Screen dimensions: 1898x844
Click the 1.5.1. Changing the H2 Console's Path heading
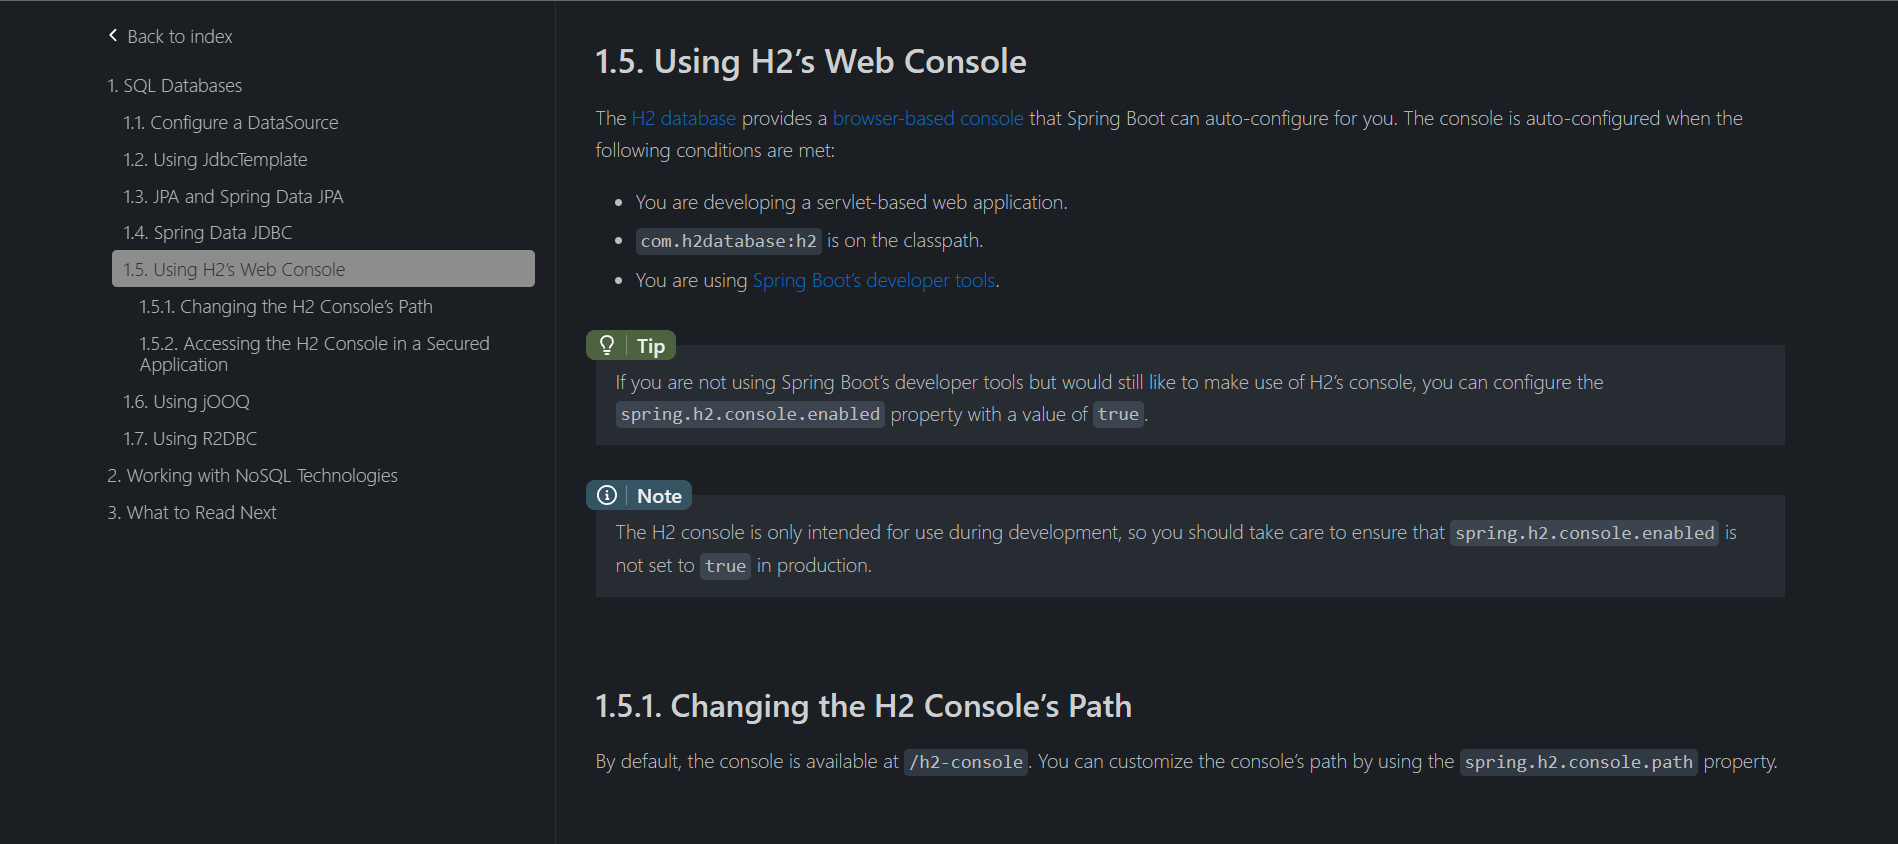pos(864,706)
